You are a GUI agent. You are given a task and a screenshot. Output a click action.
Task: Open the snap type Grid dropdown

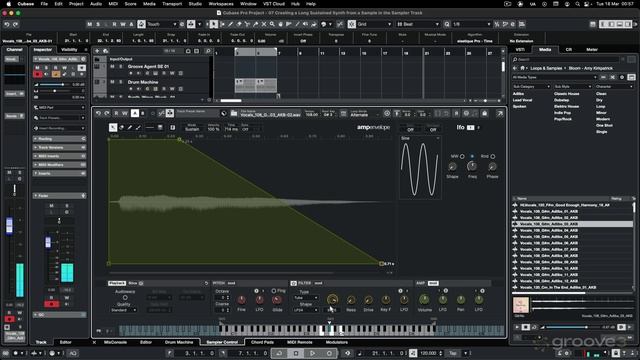373,24
